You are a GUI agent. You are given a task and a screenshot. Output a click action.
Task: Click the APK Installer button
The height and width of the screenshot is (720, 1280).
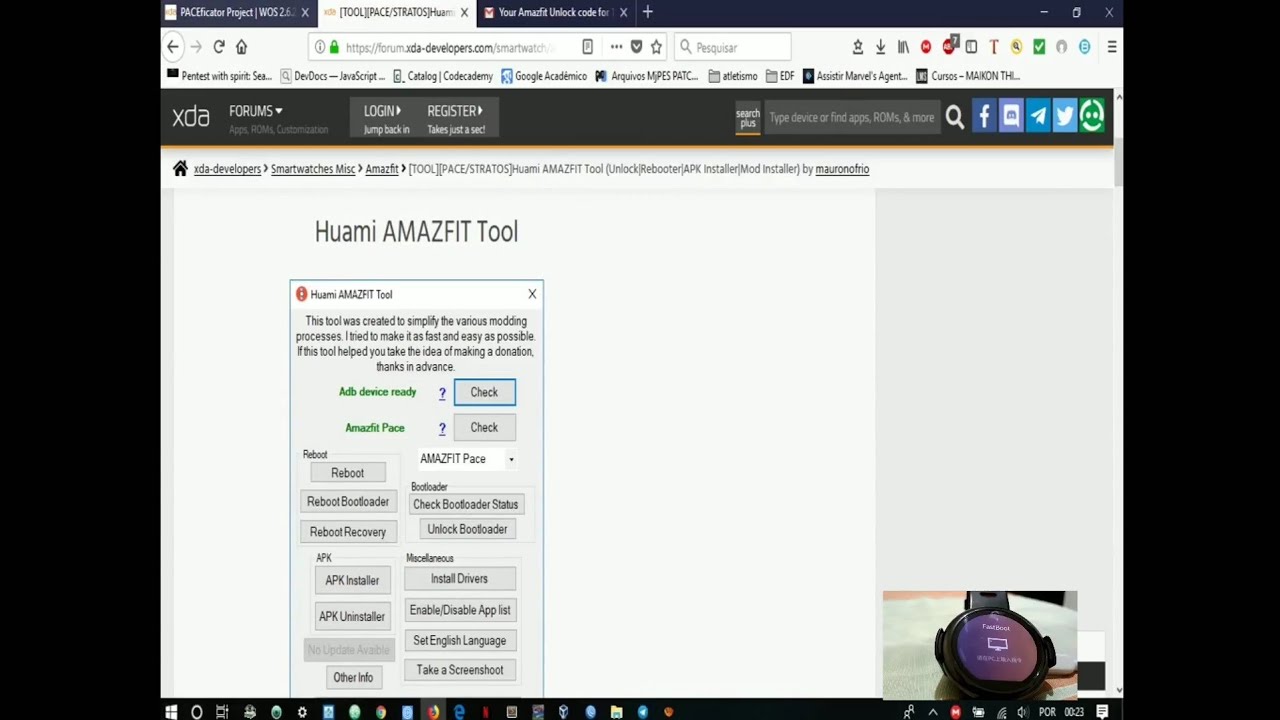click(352, 580)
